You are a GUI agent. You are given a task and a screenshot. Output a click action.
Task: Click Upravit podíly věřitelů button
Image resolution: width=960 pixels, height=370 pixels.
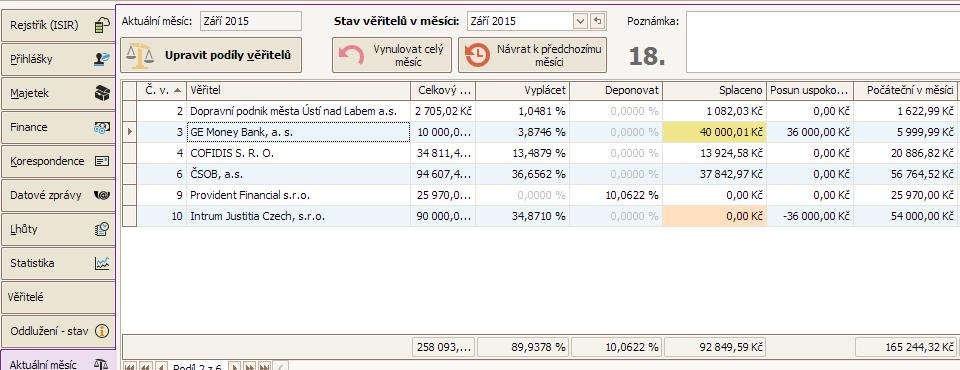coord(211,55)
